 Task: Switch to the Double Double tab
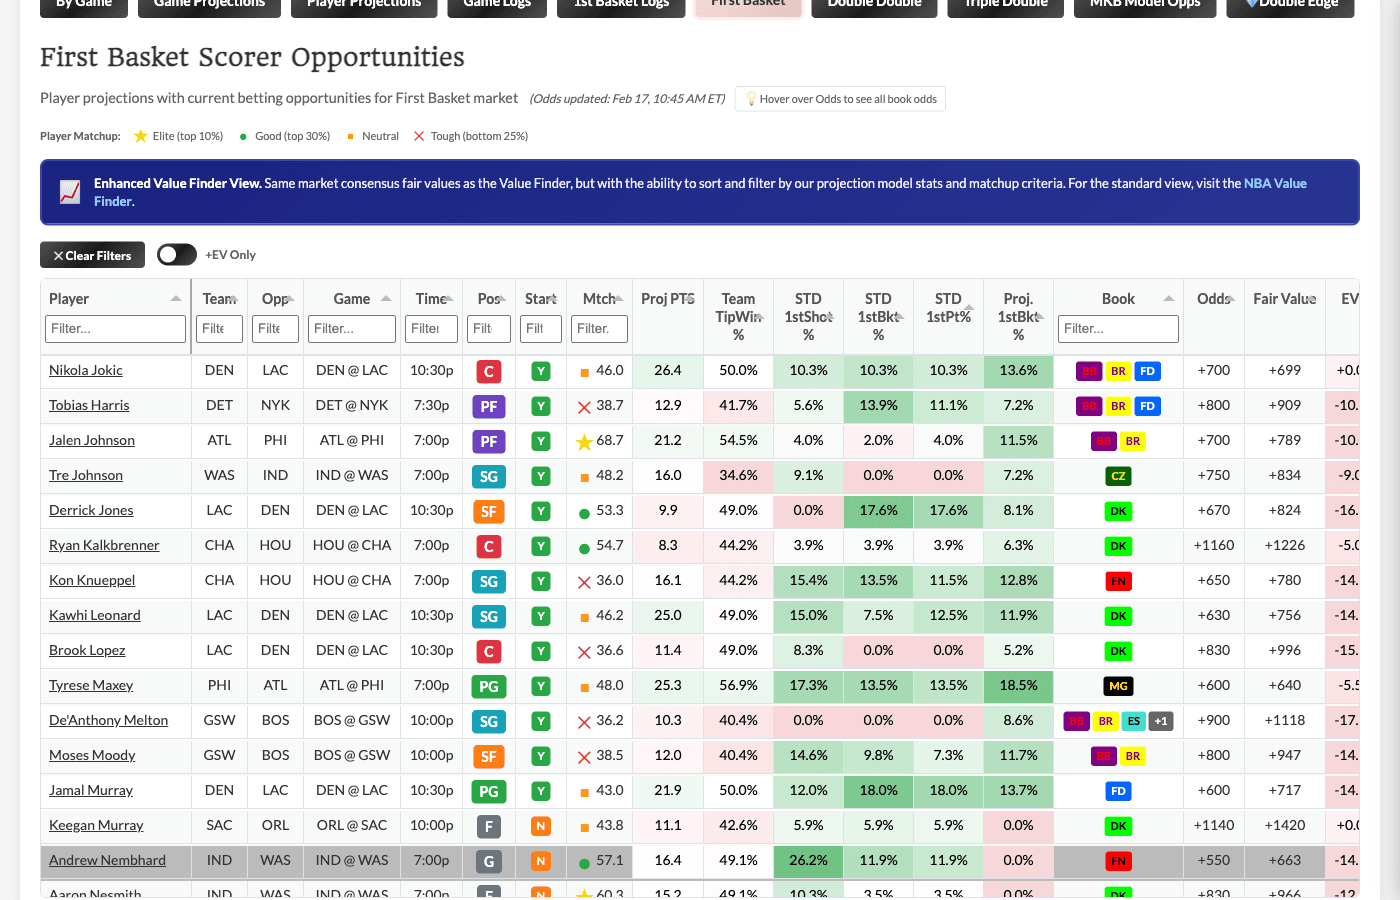click(x=874, y=5)
